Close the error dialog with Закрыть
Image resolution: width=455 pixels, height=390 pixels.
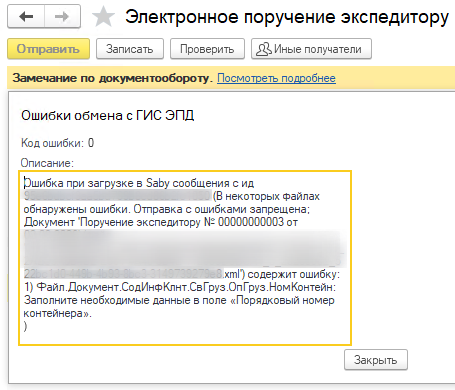376,360
